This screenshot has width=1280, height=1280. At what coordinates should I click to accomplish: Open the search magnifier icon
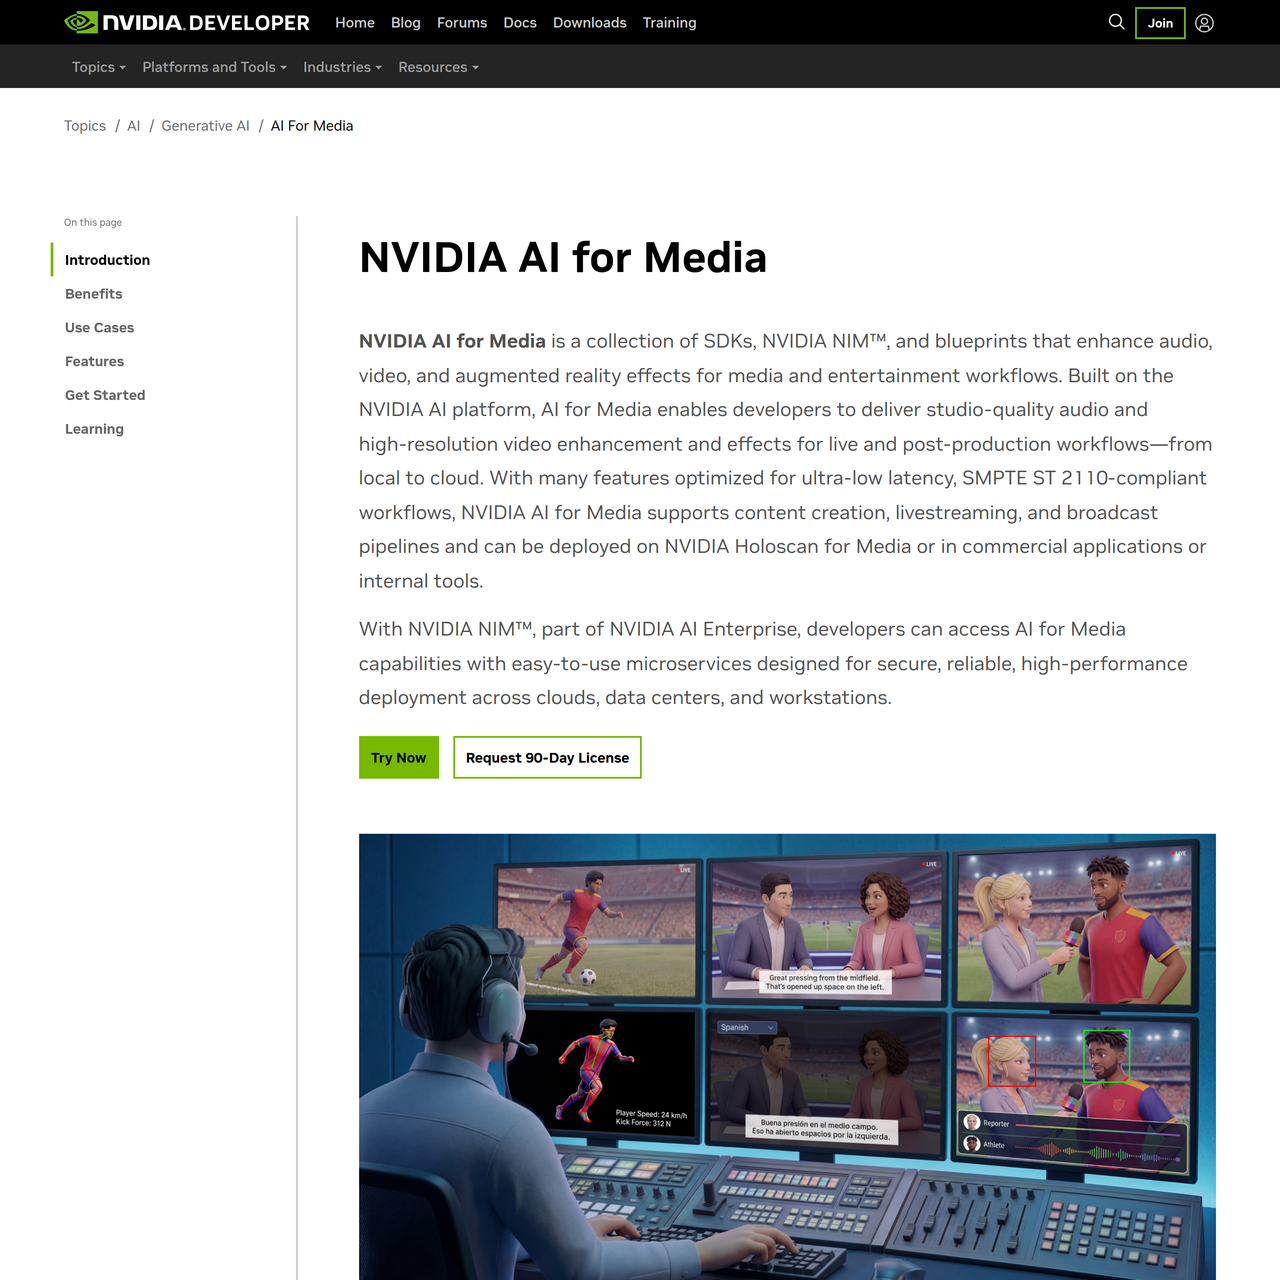pos(1116,22)
